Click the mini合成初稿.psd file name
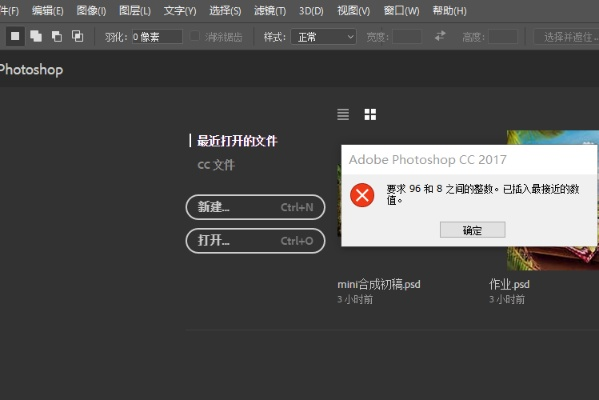 tap(379, 285)
